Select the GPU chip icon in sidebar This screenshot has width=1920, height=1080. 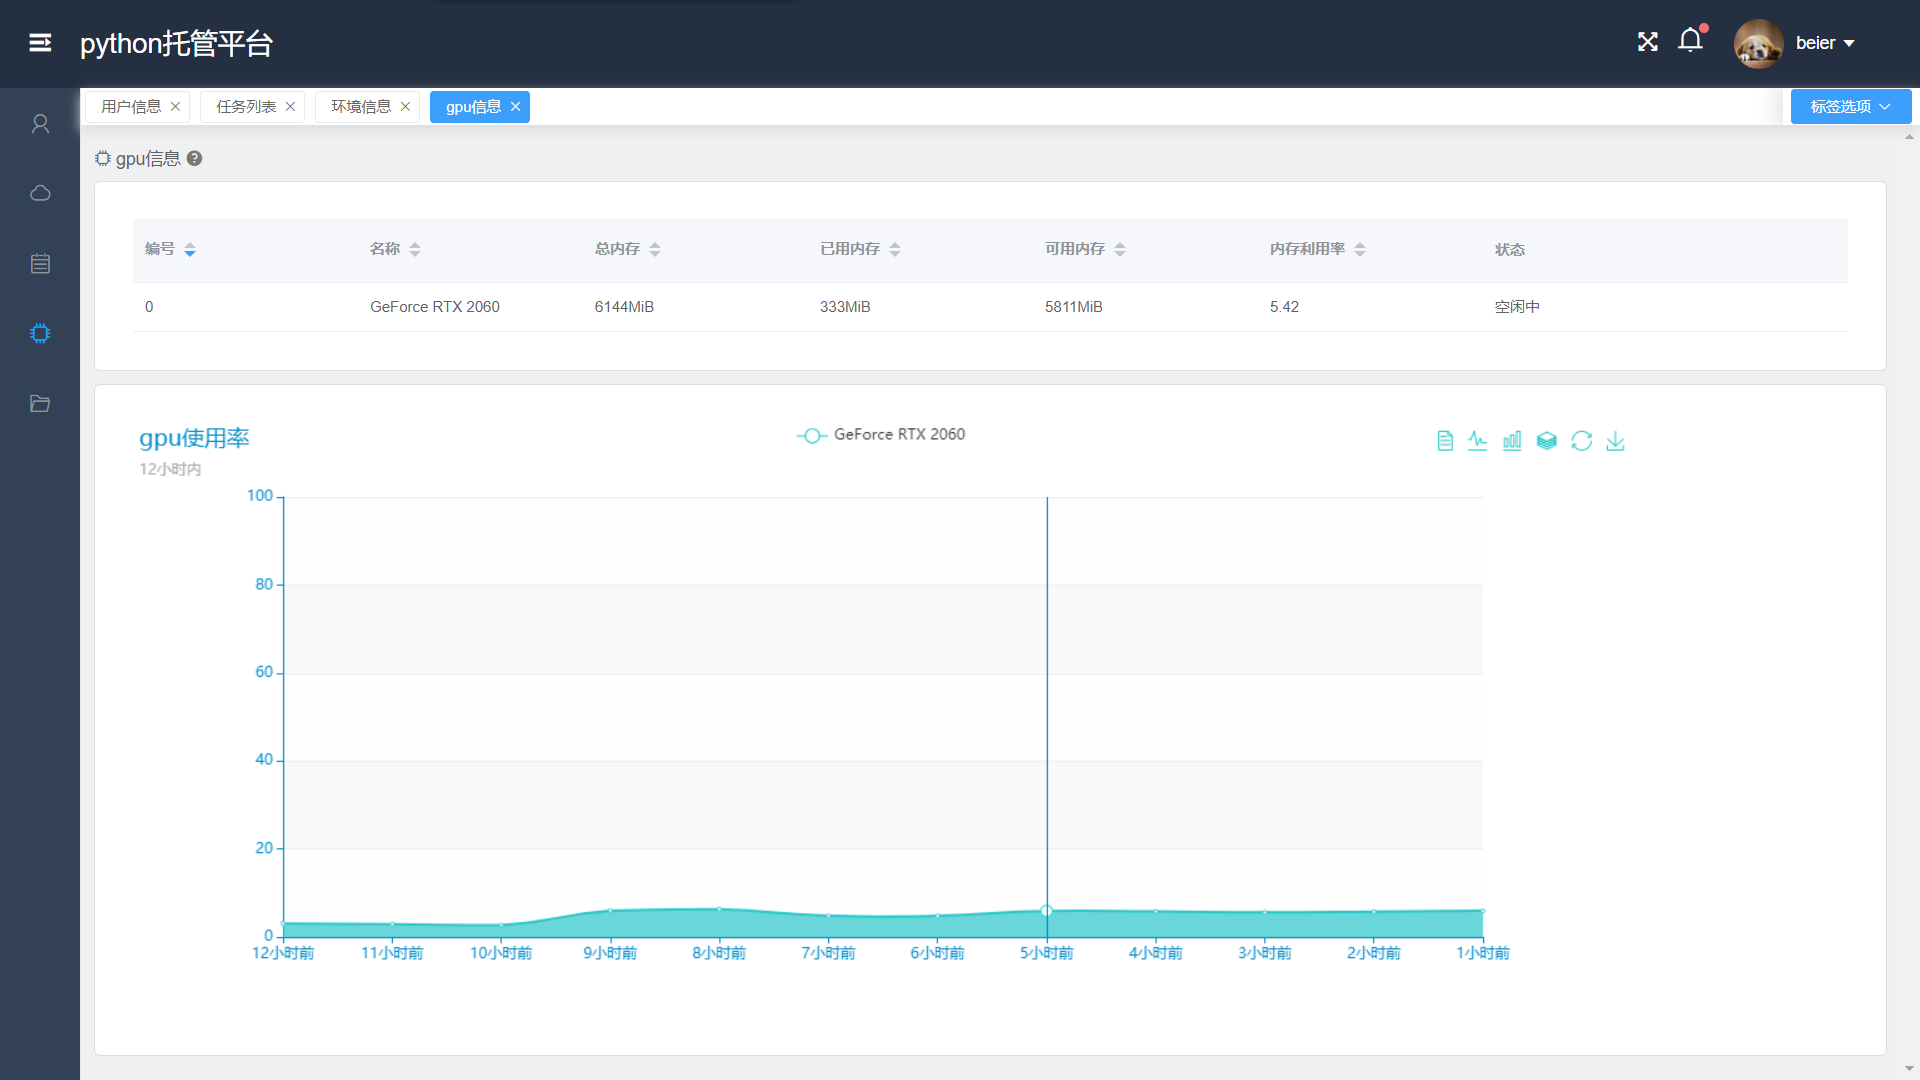pyautogui.click(x=40, y=333)
